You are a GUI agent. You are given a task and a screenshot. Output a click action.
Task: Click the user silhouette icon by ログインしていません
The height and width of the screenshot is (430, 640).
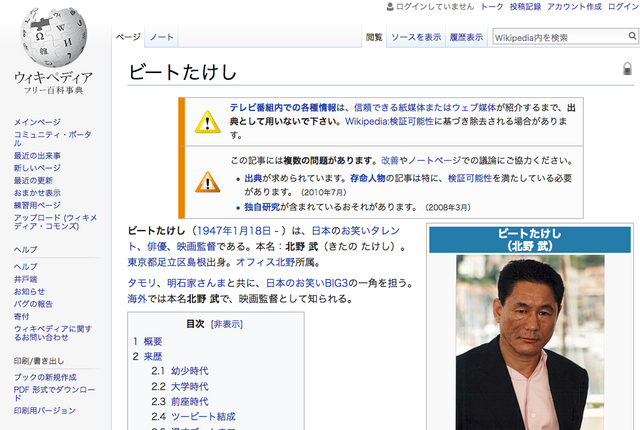point(390,7)
